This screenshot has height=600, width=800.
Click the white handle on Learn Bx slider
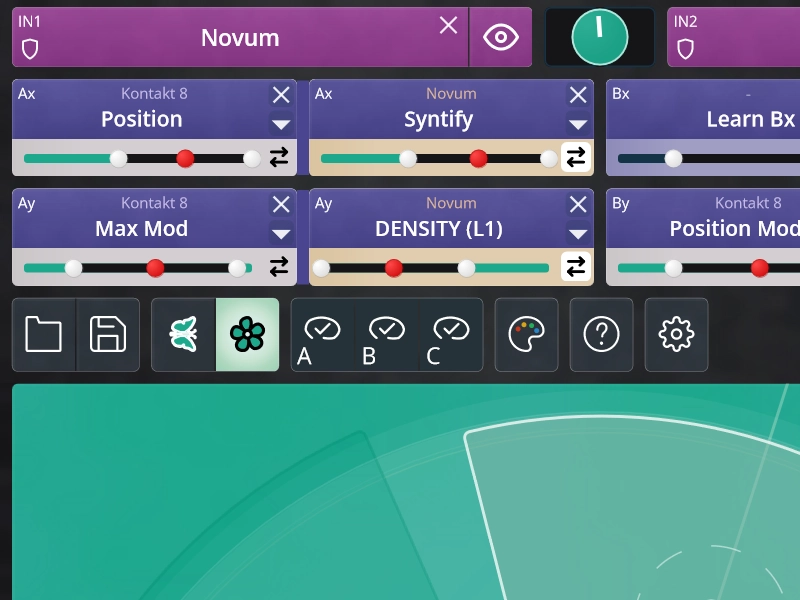[673, 158]
